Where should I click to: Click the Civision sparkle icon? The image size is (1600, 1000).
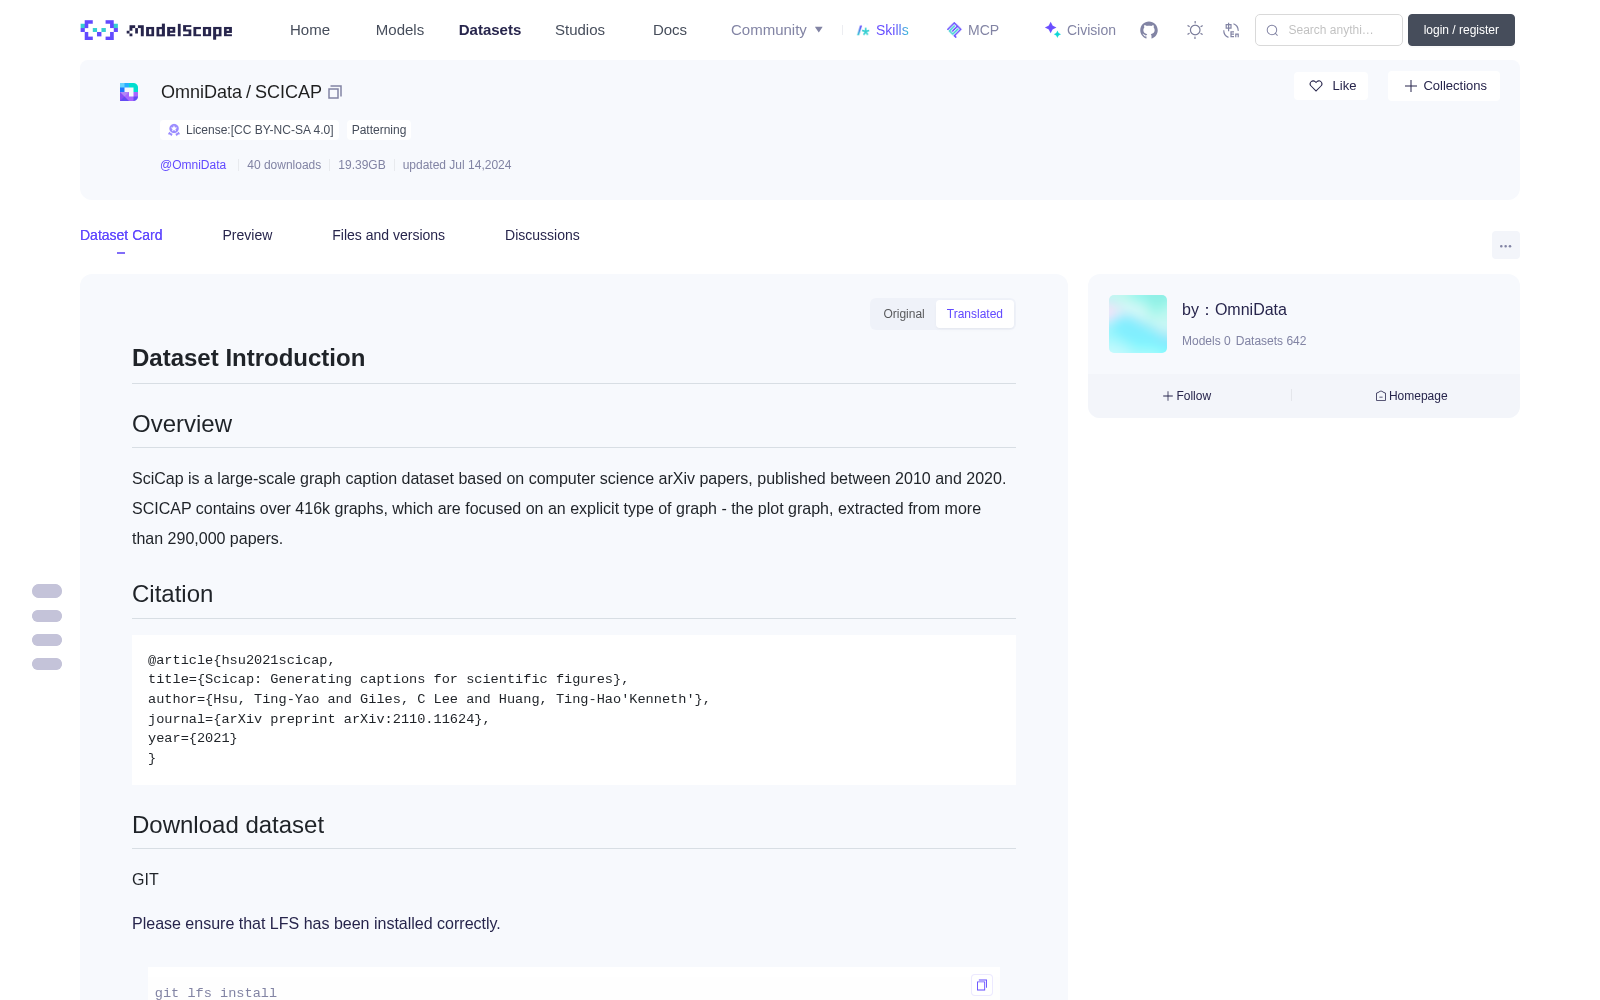1053,30
